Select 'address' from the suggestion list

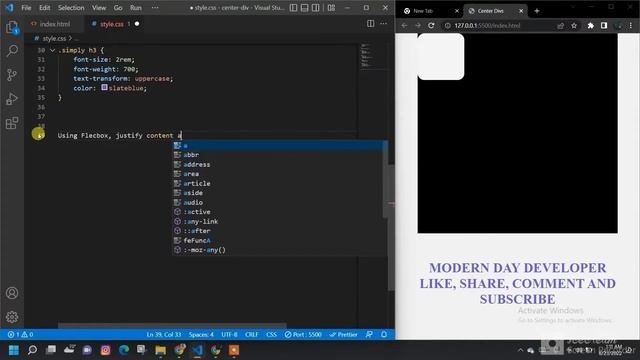278,164
